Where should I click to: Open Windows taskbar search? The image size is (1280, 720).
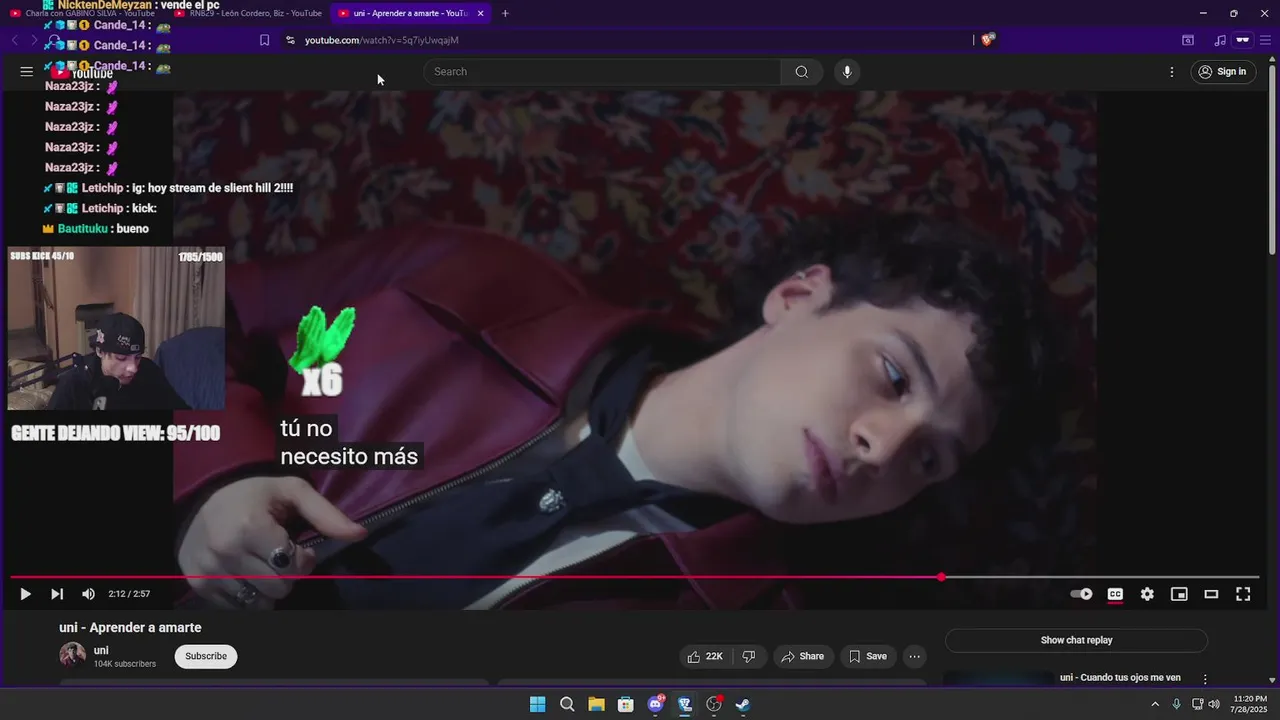click(x=567, y=704)
